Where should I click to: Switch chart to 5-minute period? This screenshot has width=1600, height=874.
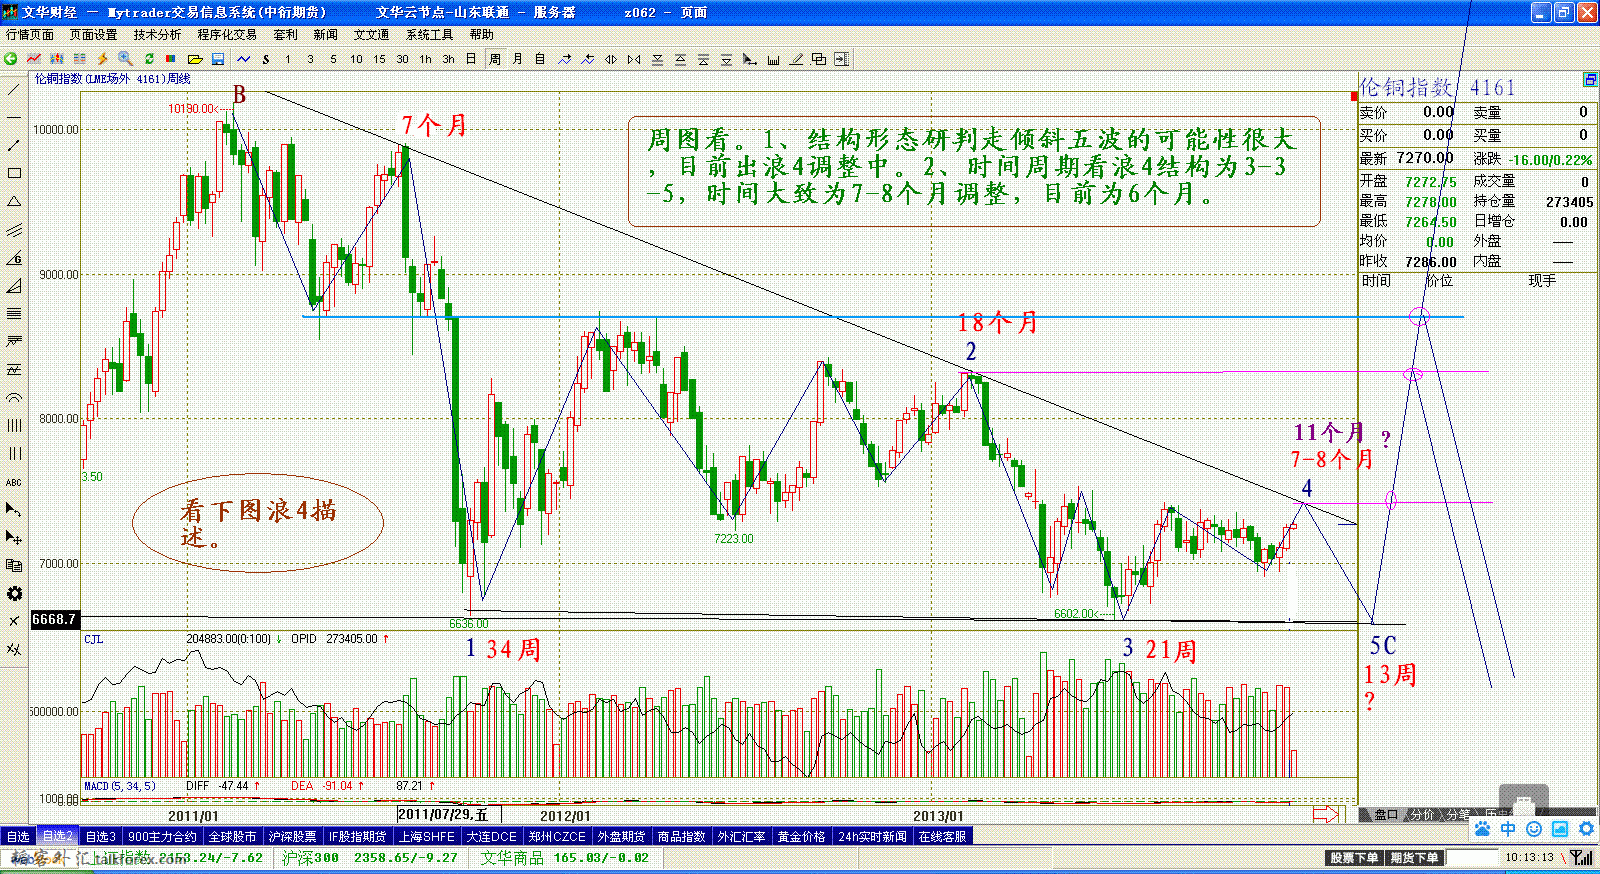point(333,59)
